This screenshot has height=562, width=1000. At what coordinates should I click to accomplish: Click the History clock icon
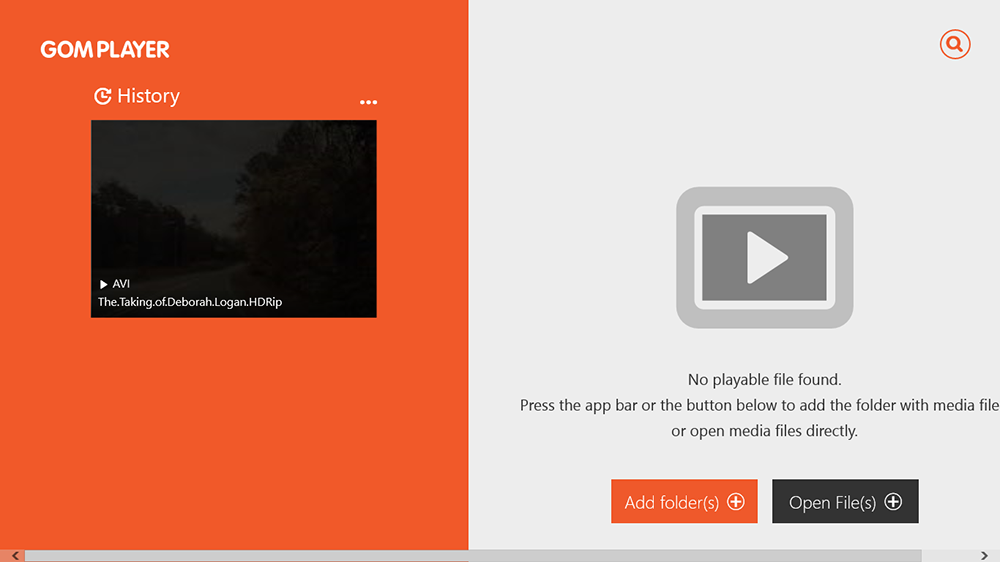coord(103,96)
